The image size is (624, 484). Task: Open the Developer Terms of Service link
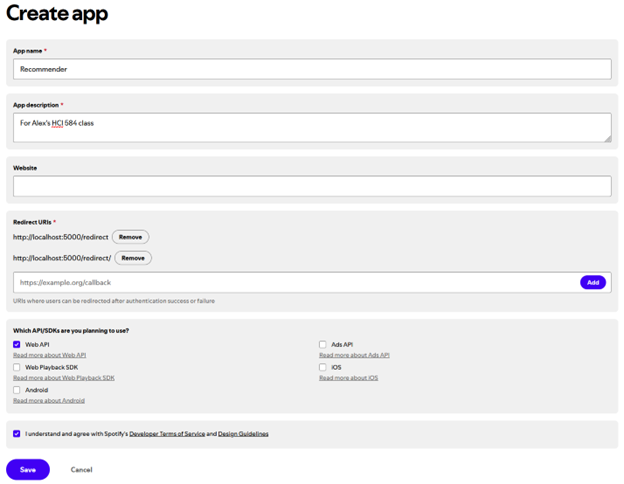pos(167,434)
